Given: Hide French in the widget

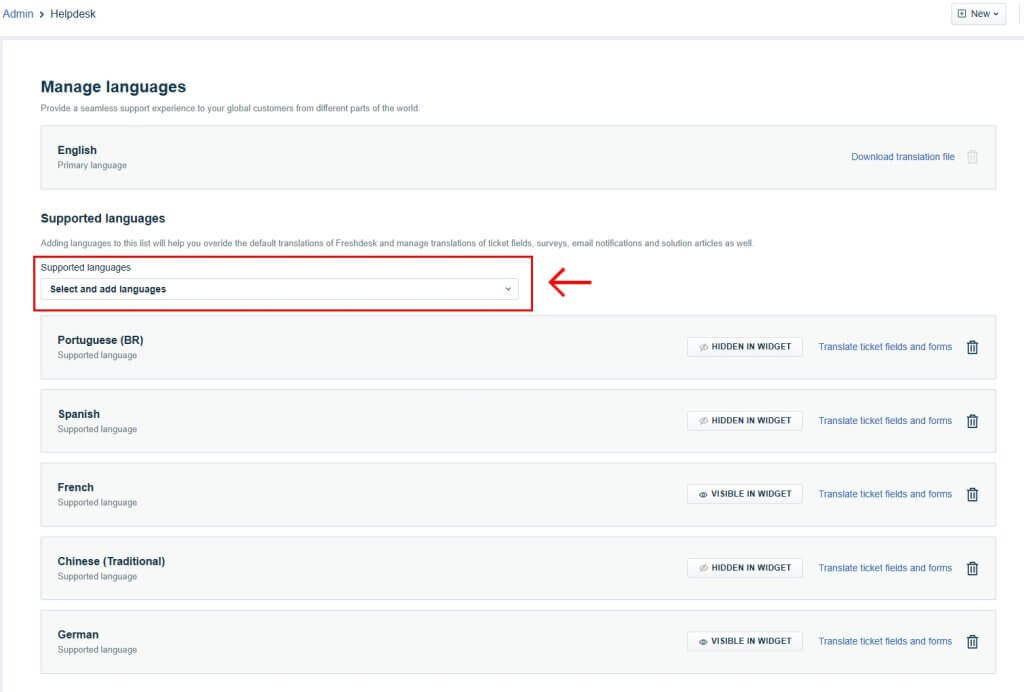Looking at the screenshot, I should [744, 493].
